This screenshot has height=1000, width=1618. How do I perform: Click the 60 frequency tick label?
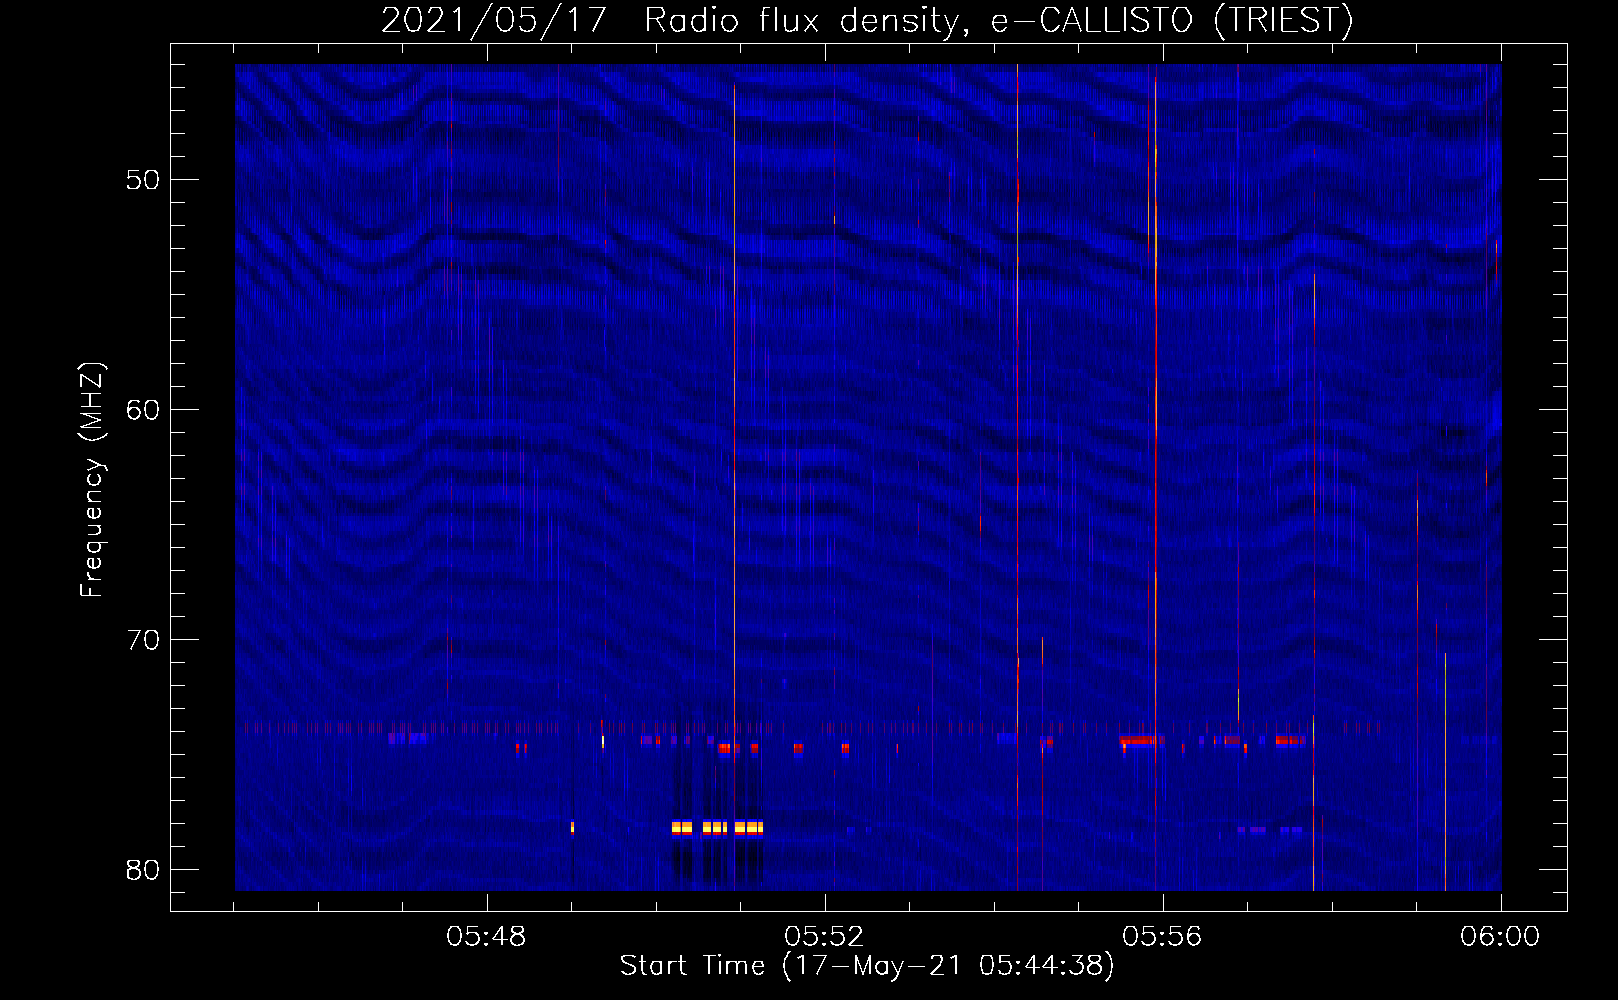(144, 410)
